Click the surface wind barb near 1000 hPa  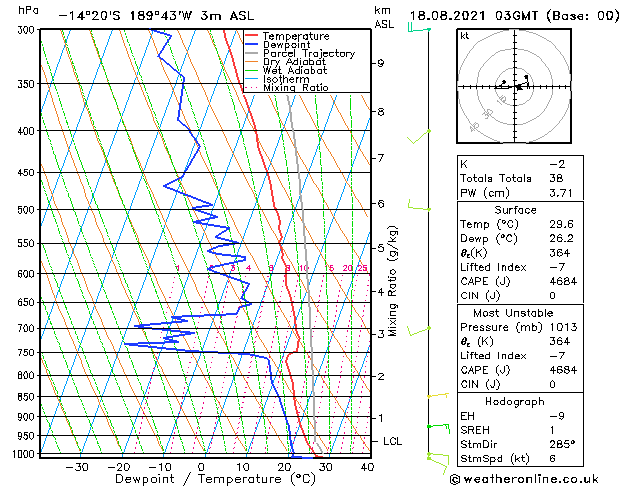point(438,463)
